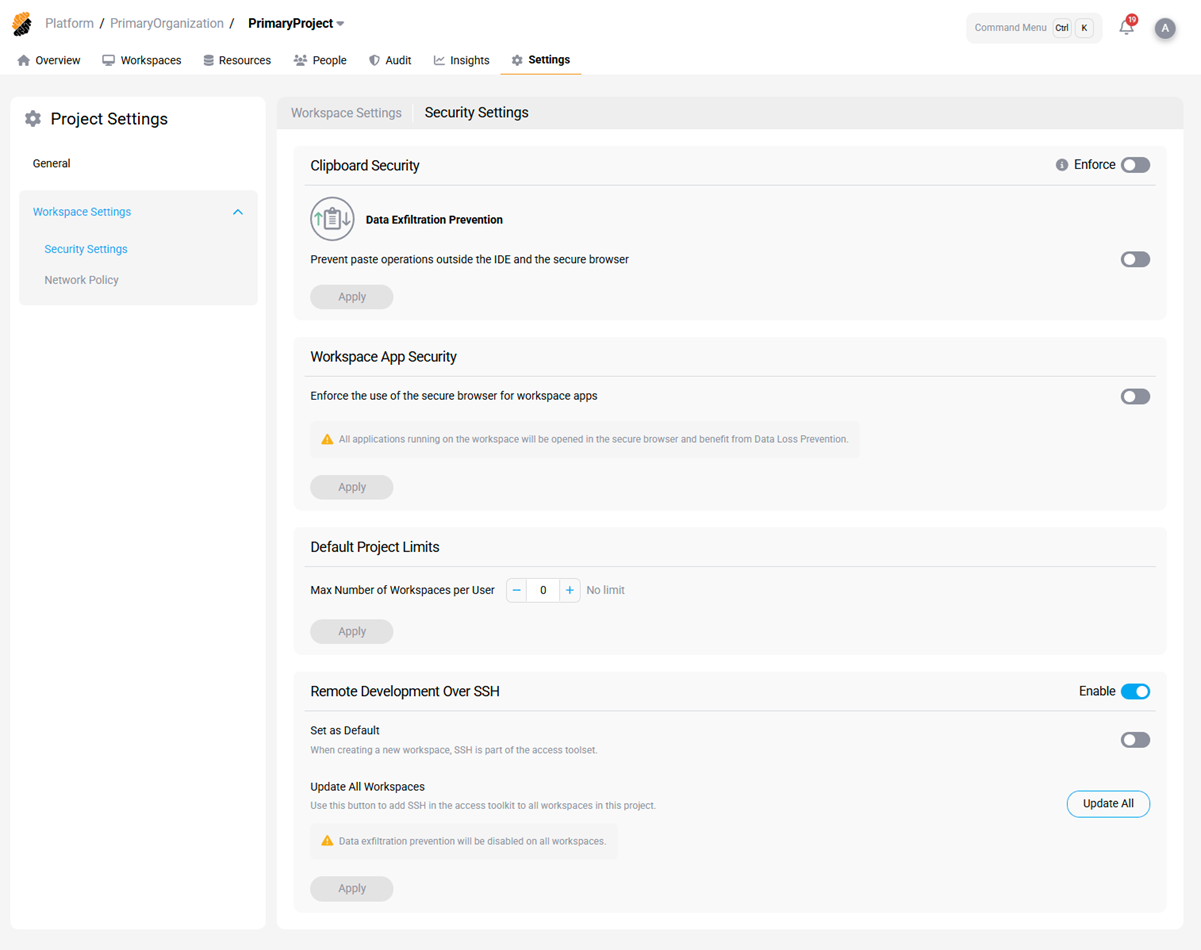Select the Workspaces monitor icon
This screenshot has height=950, width=1201.
pos(106,60)
